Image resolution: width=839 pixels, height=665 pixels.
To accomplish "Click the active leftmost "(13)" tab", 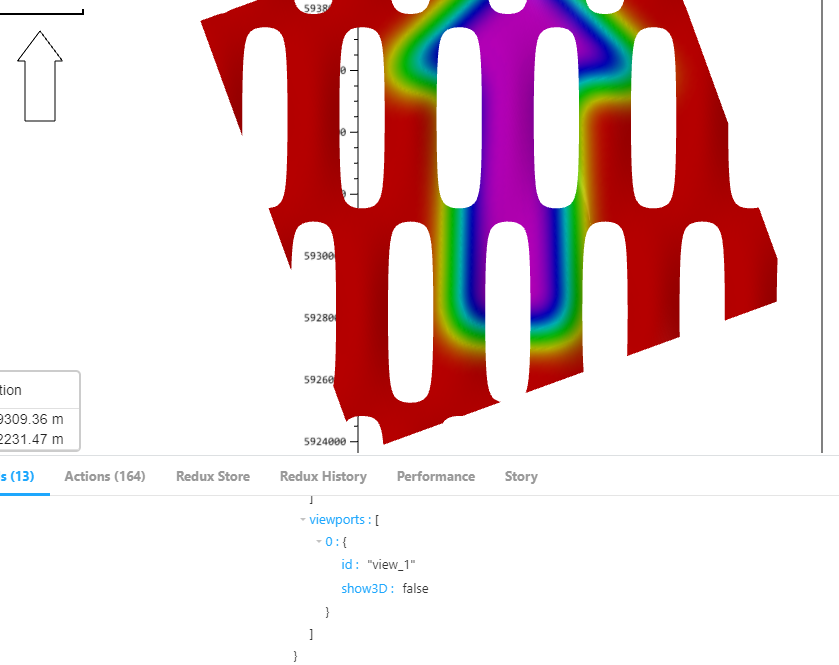I will 18,476.
